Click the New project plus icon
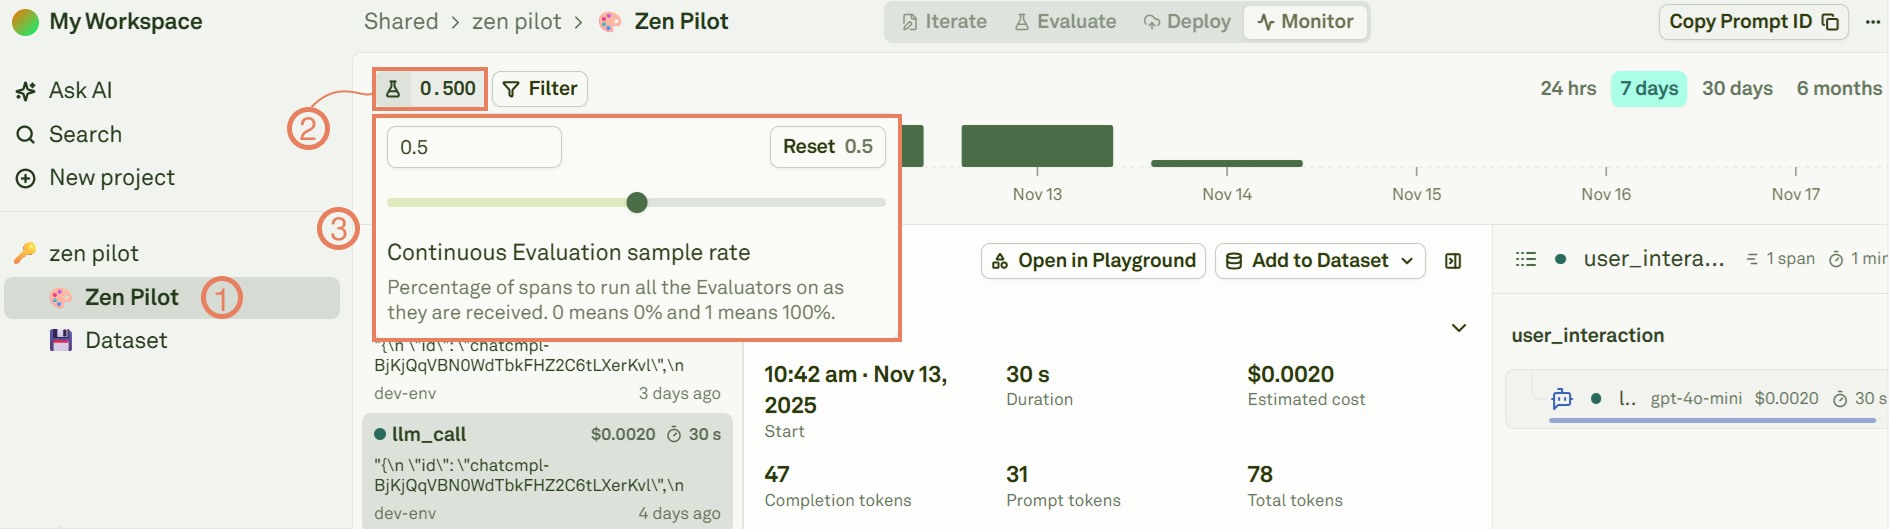Screen dimensions: 1889x529 [x=26, y=178]
